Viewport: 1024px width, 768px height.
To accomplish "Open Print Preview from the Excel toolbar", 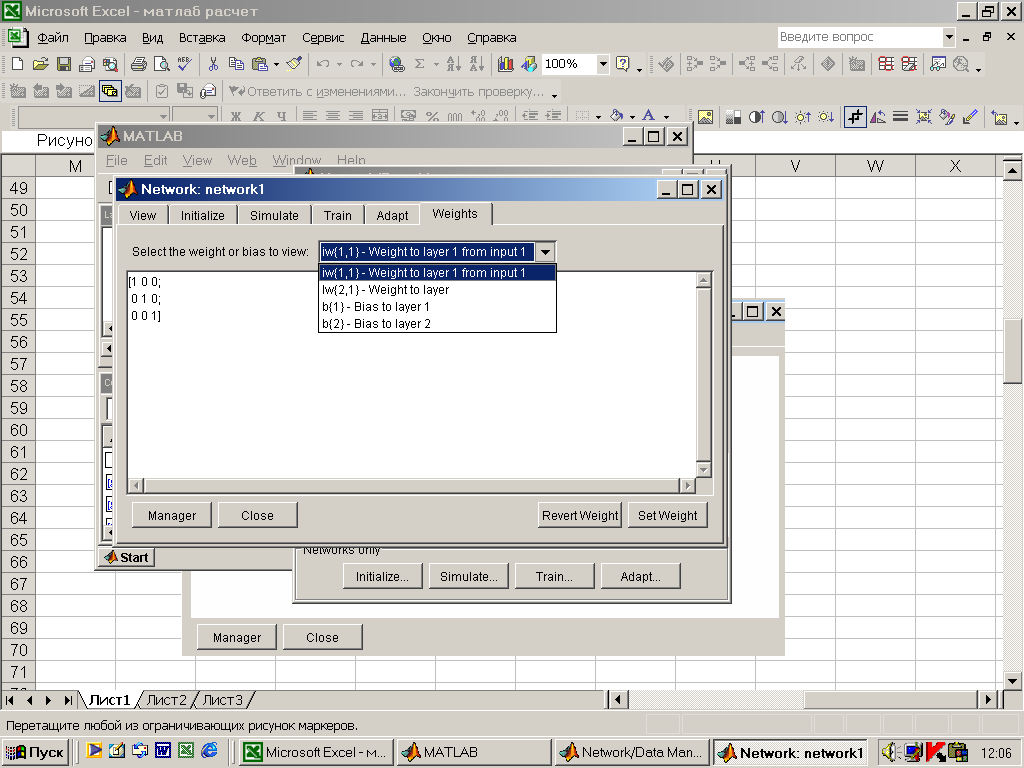I will click(161, 64).
